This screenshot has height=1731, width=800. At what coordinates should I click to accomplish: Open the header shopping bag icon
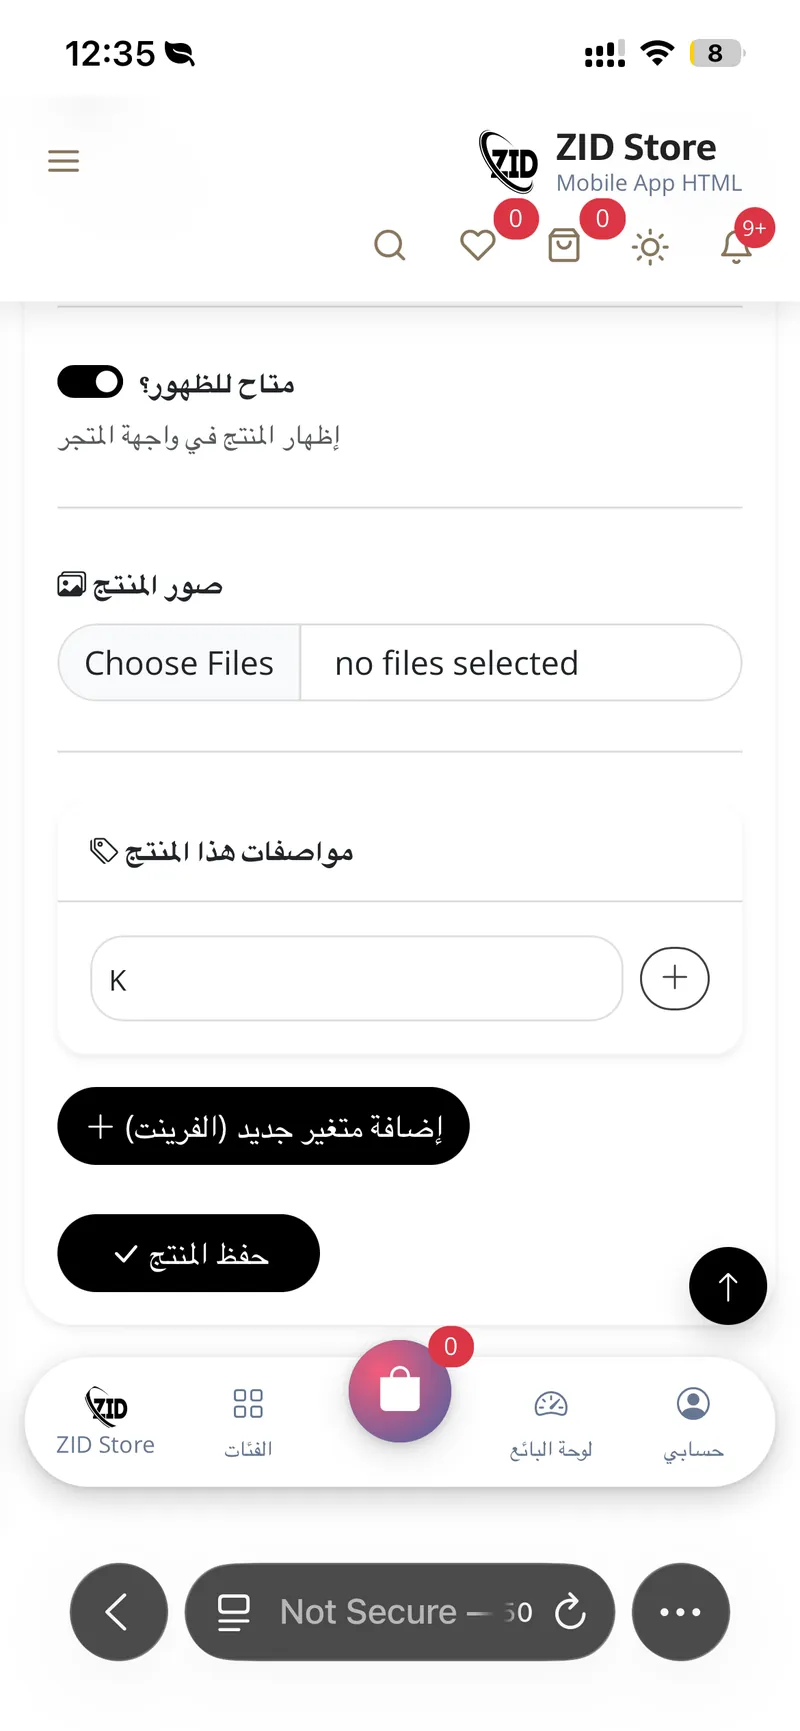[x=564, y=245]
